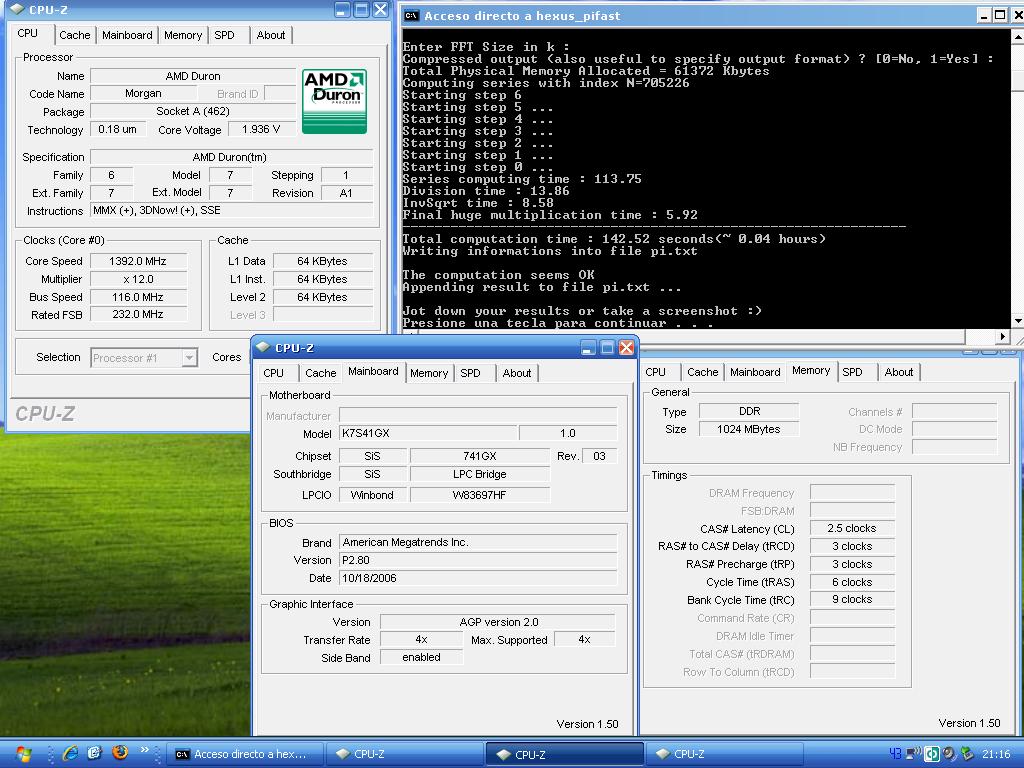The height and width of the screenshot is (768, 1024).
Task: Click the Side Band value enabled
Action: coord(421,657)
